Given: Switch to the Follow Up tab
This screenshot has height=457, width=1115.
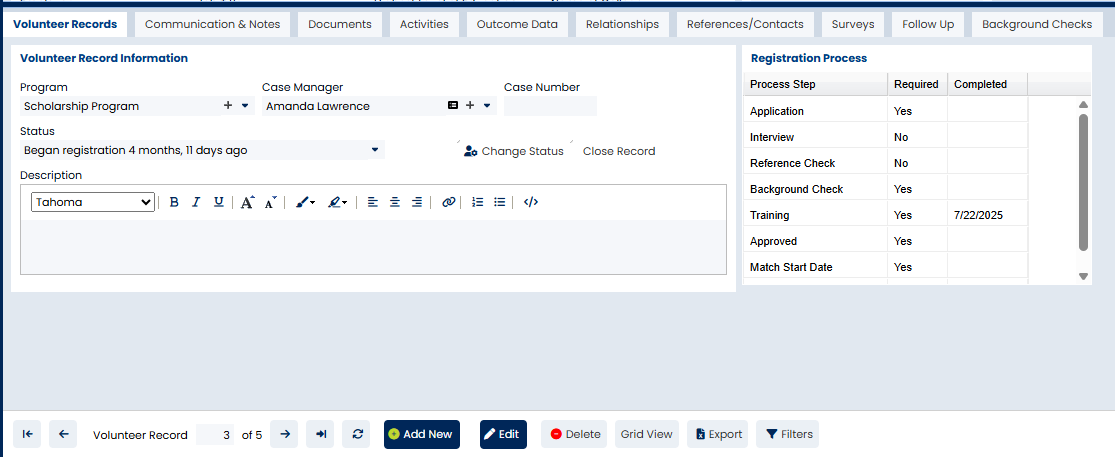Looking at the screenshot, I should pos(928,24).
